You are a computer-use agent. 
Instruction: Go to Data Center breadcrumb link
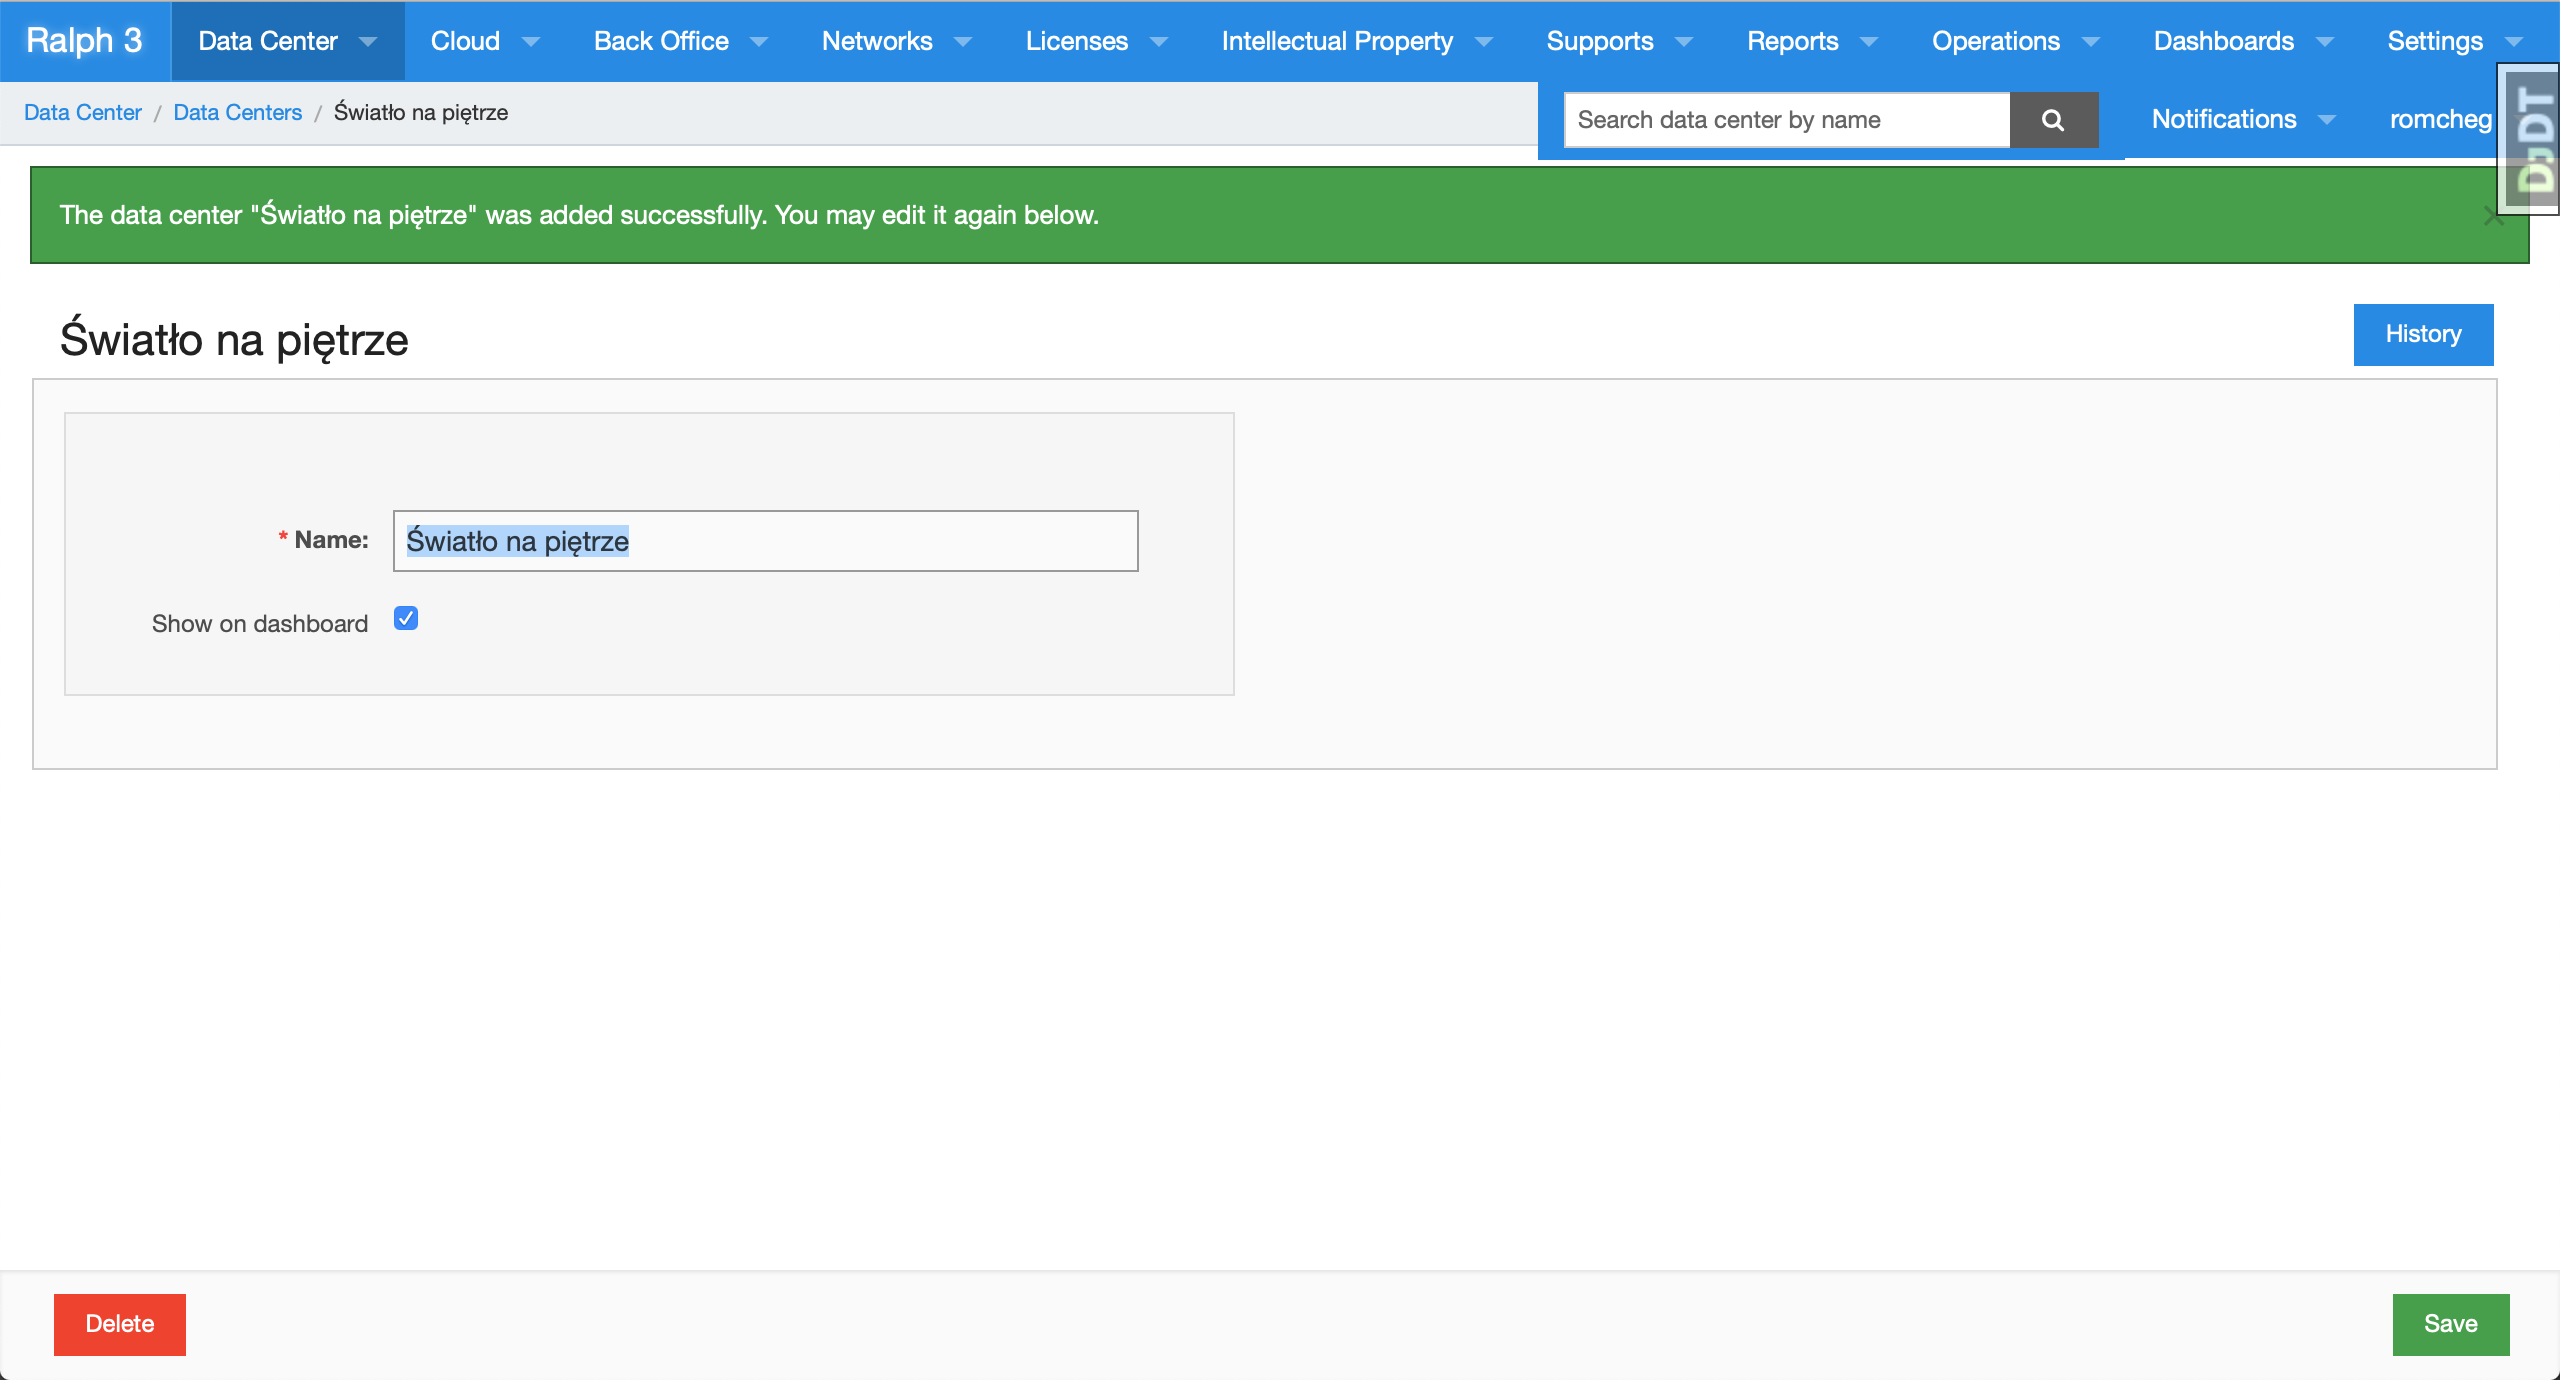click(x=83, y=112)
